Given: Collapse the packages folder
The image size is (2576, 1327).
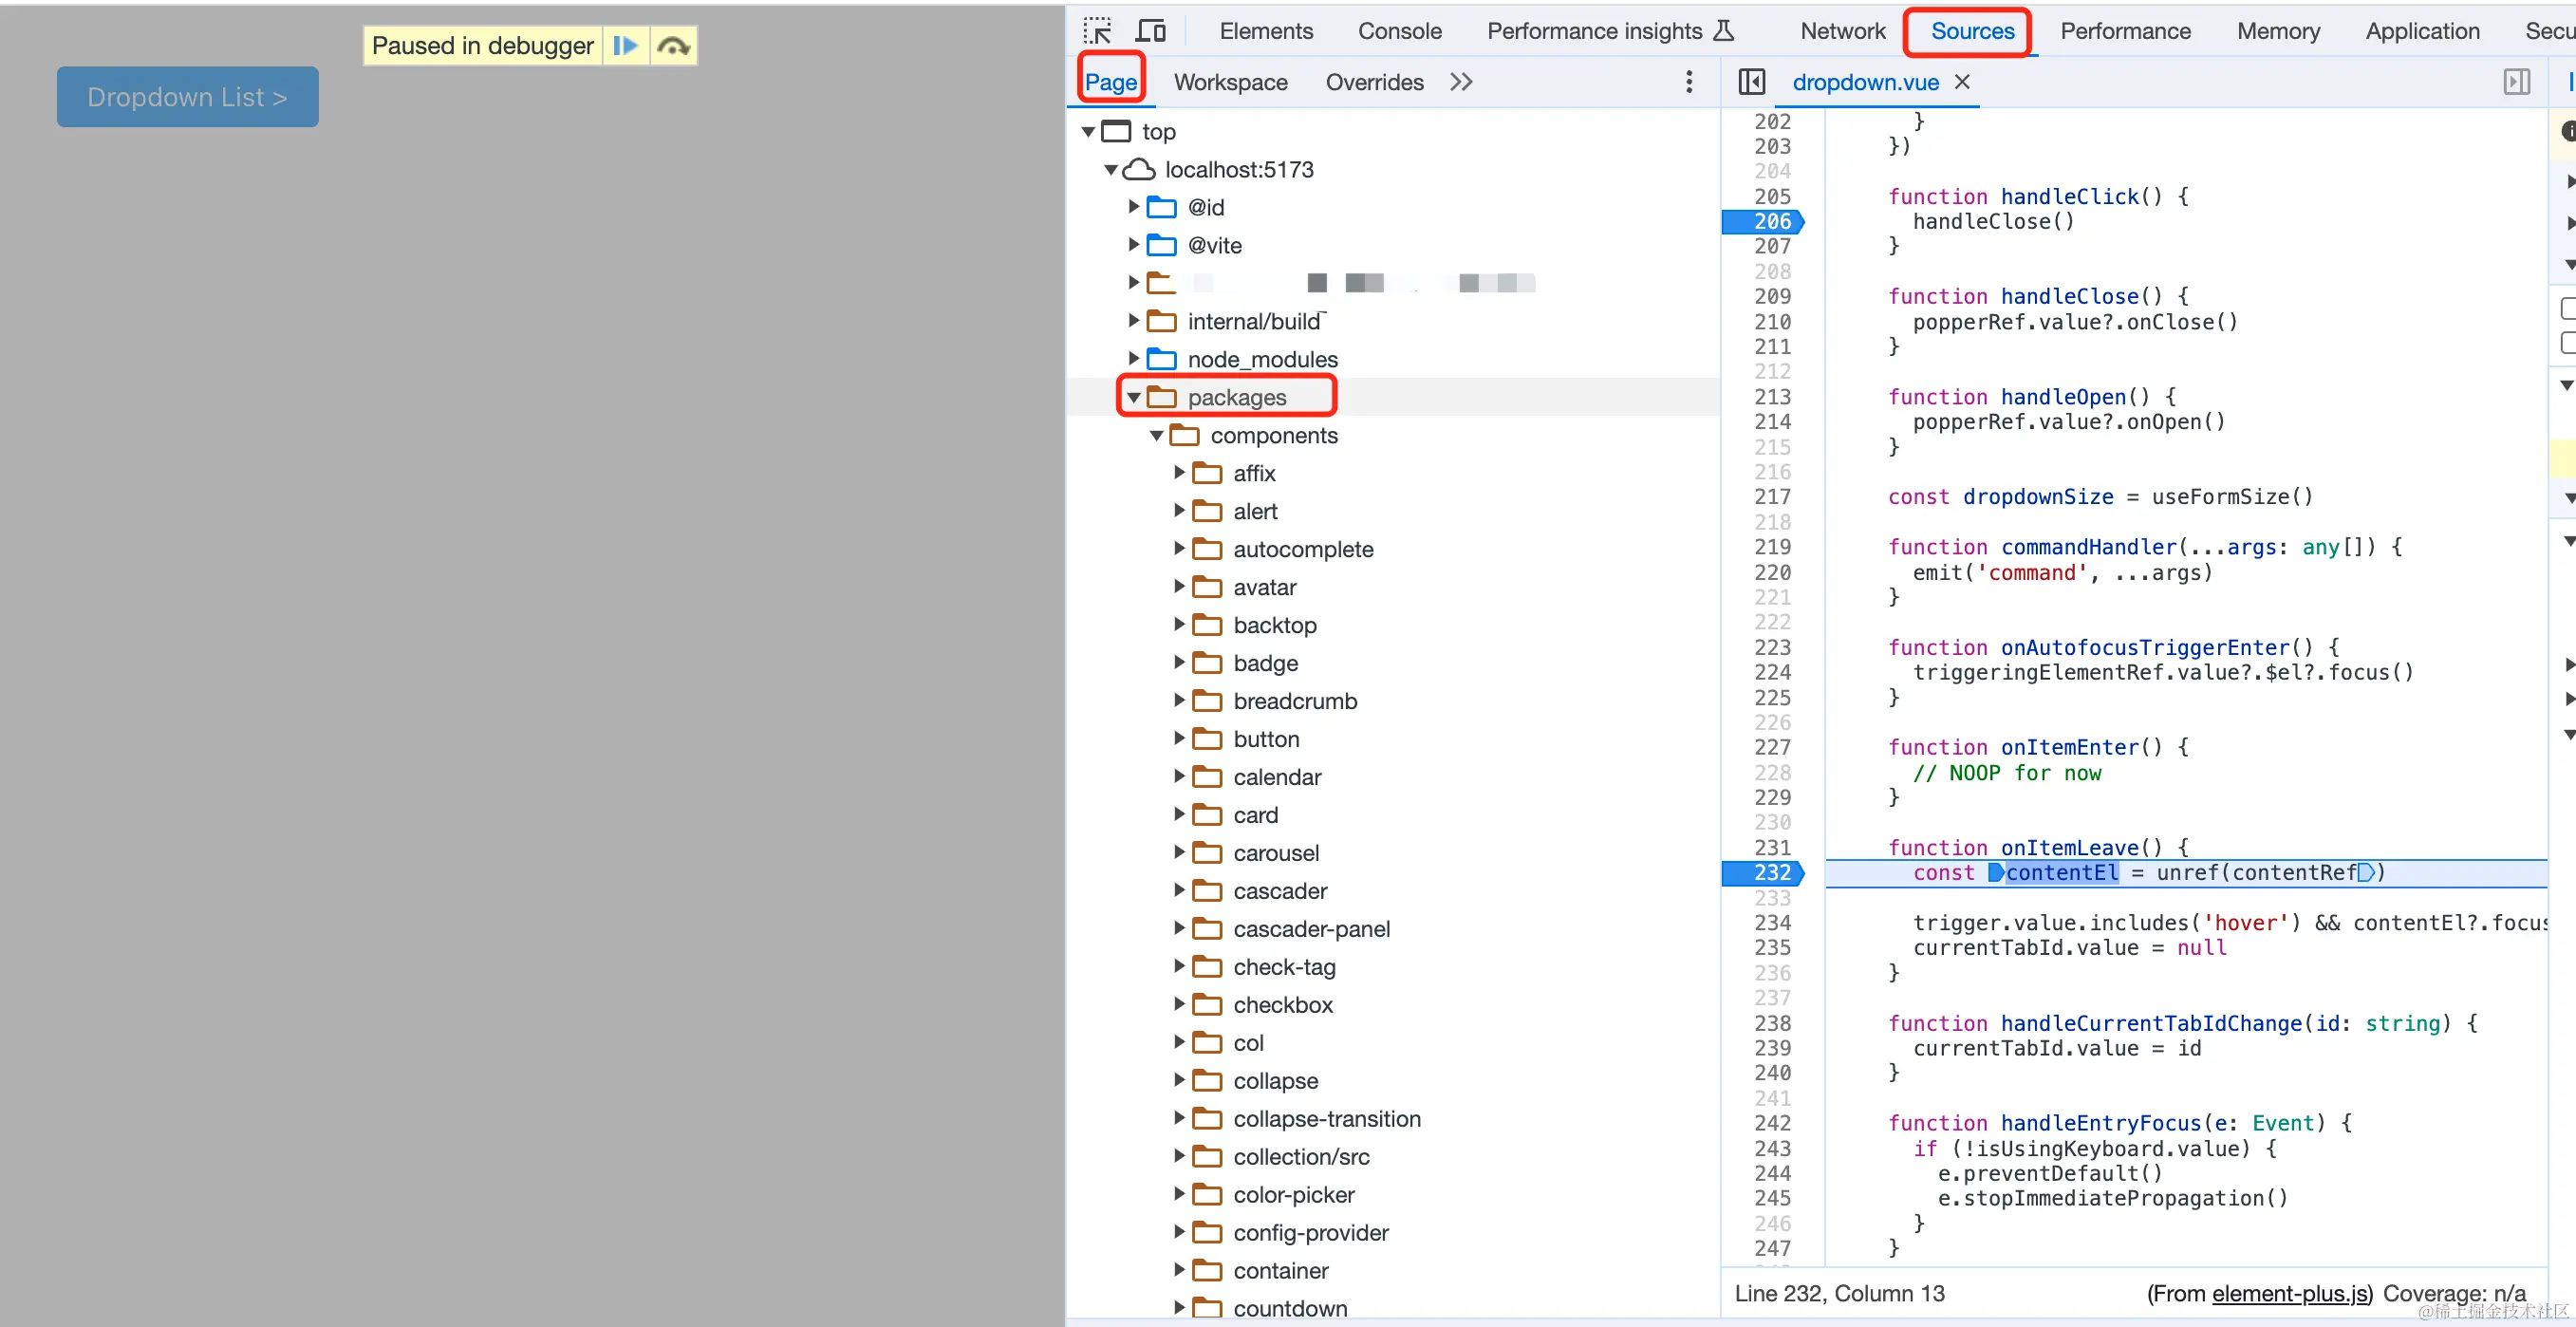Looking at the screenshot, I should point(1133,397).
